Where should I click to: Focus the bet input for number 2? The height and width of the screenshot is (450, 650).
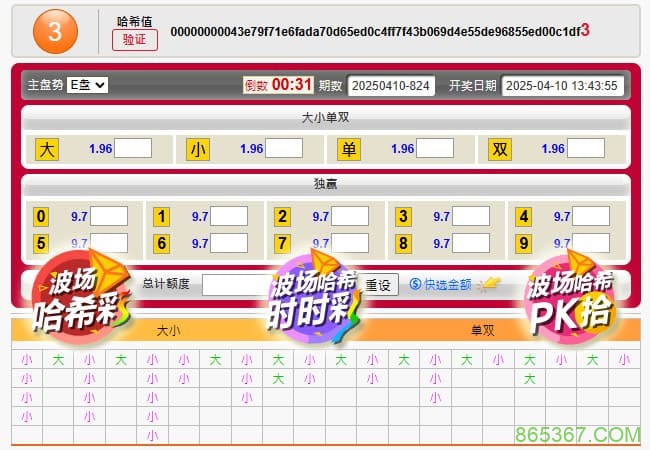350,216
